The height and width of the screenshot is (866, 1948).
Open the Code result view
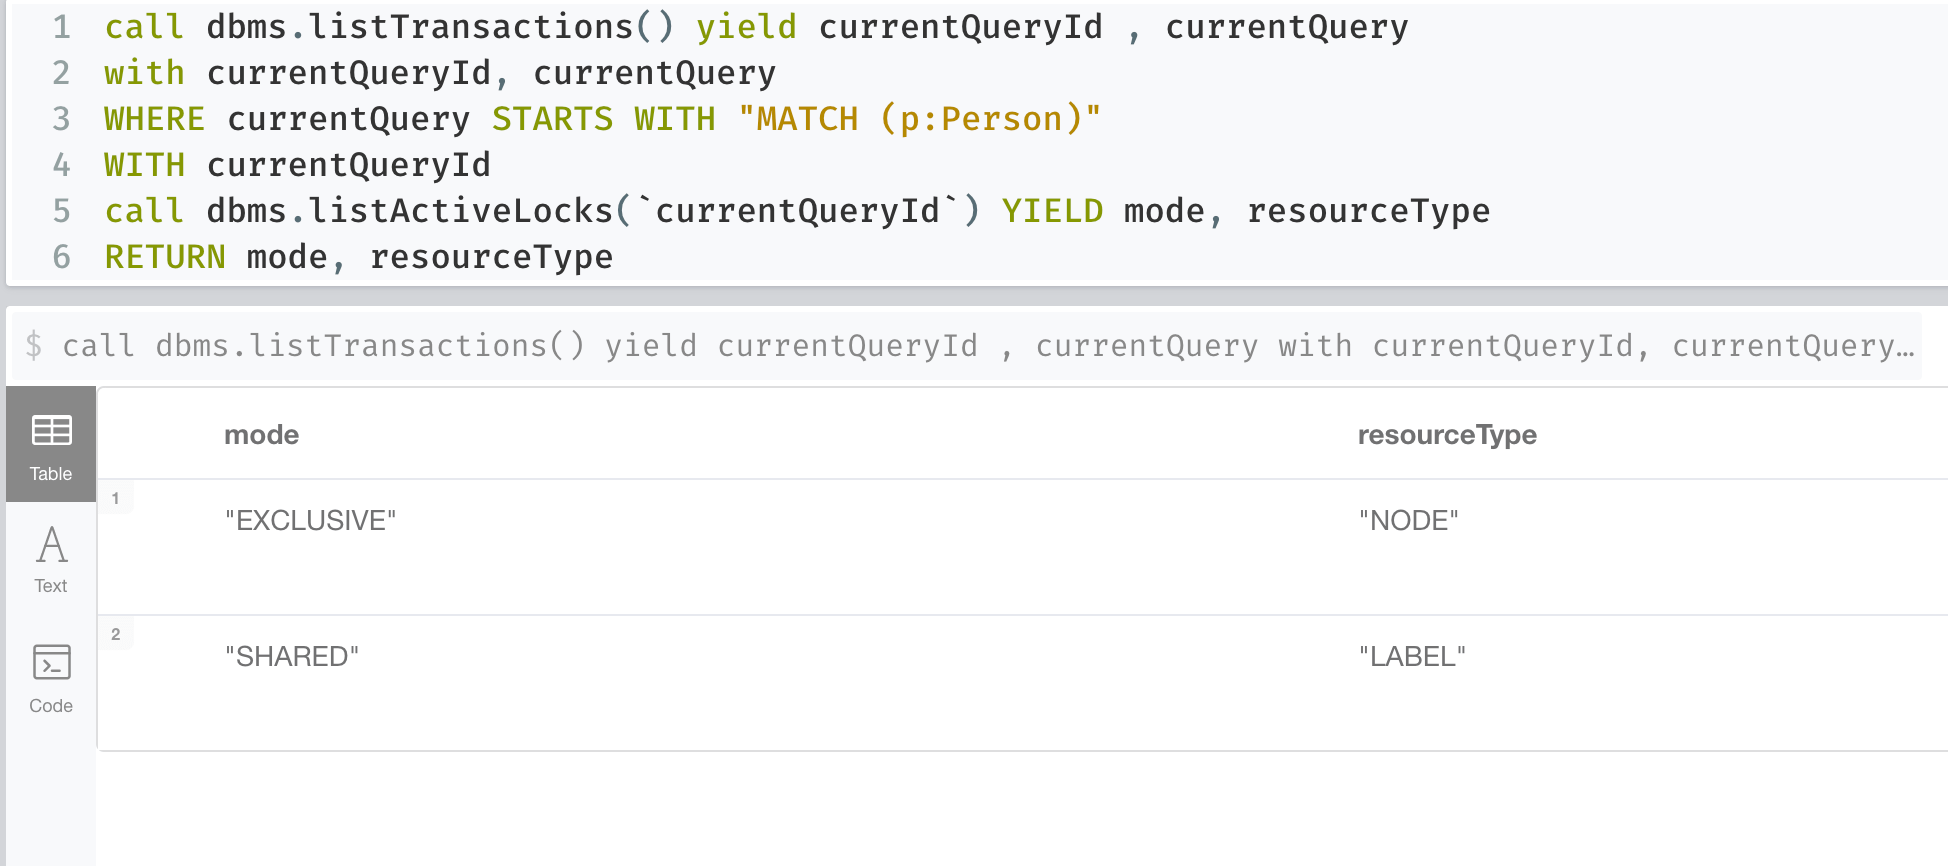pyautogui.click(x=51, y=677)
